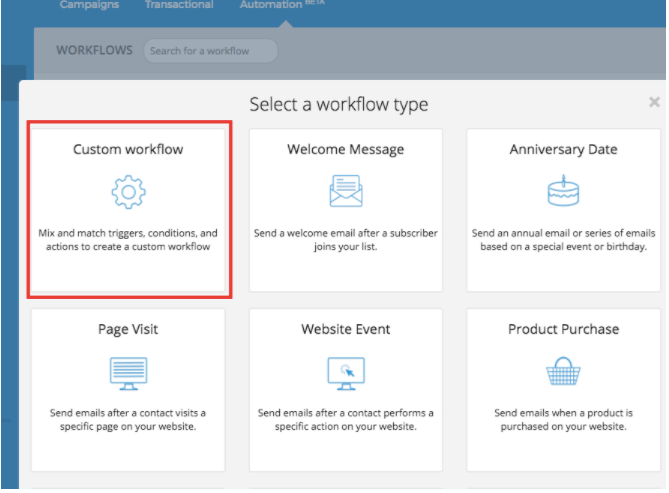Screen dimensions: 669x493
Task: Click the cursor screen icon for Website Event
Action: [346, 371]
